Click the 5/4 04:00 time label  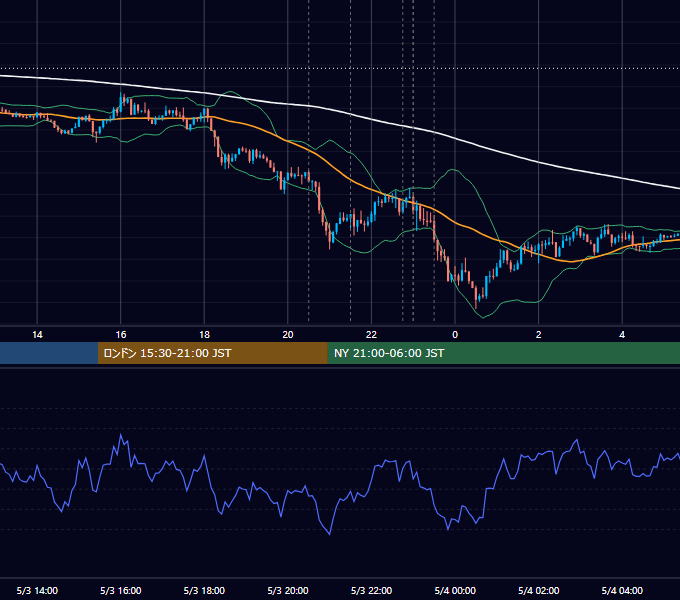pyautogui.click(x=622, y=590)
